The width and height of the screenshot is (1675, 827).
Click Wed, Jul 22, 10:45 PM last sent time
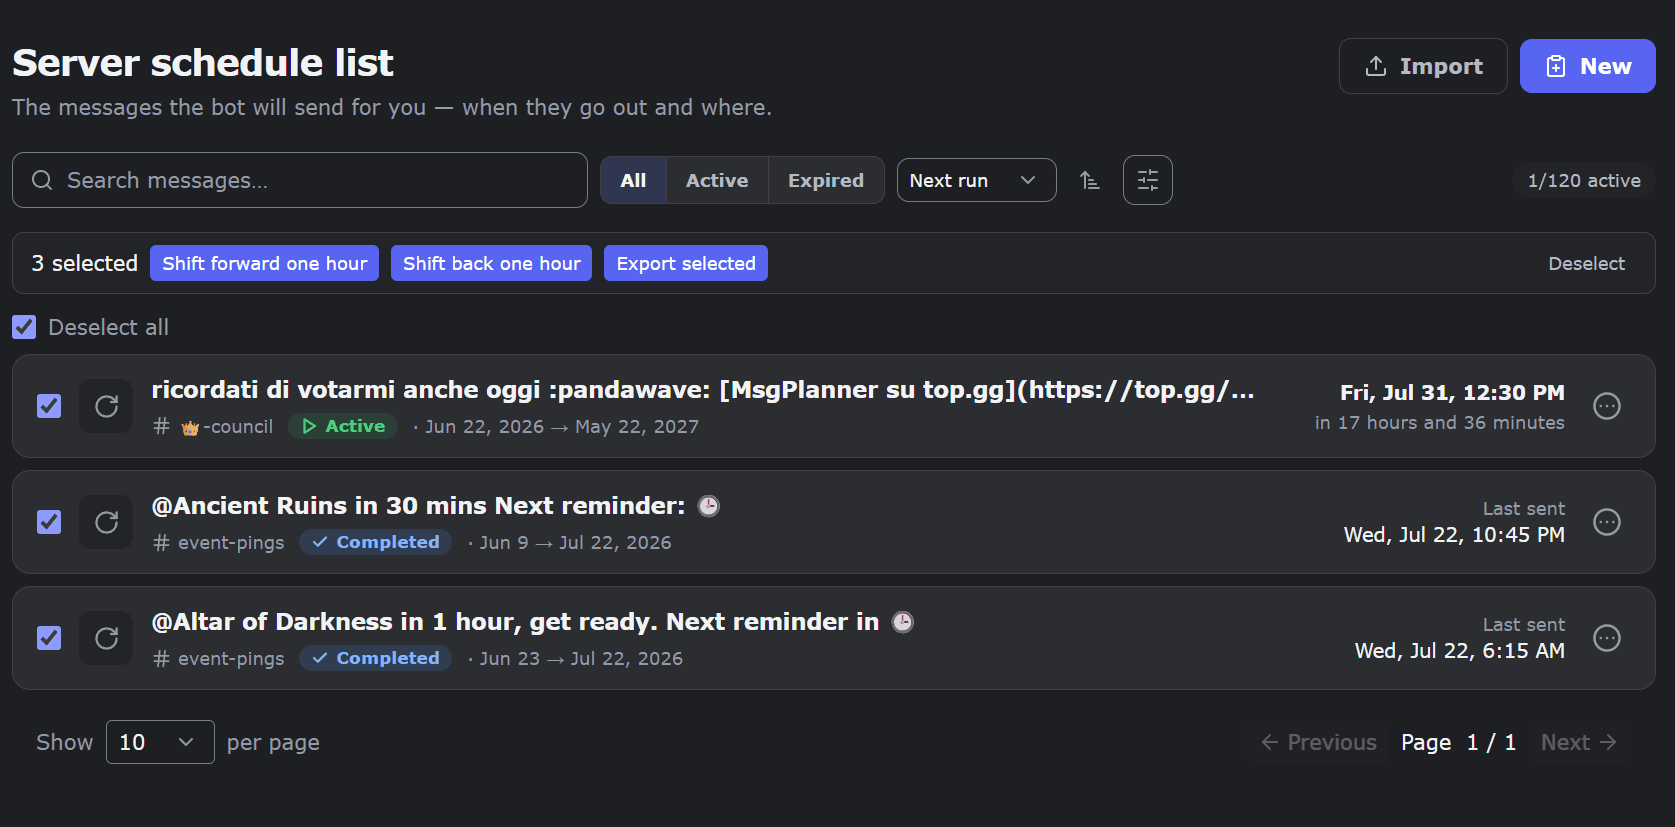point(1454,535)
